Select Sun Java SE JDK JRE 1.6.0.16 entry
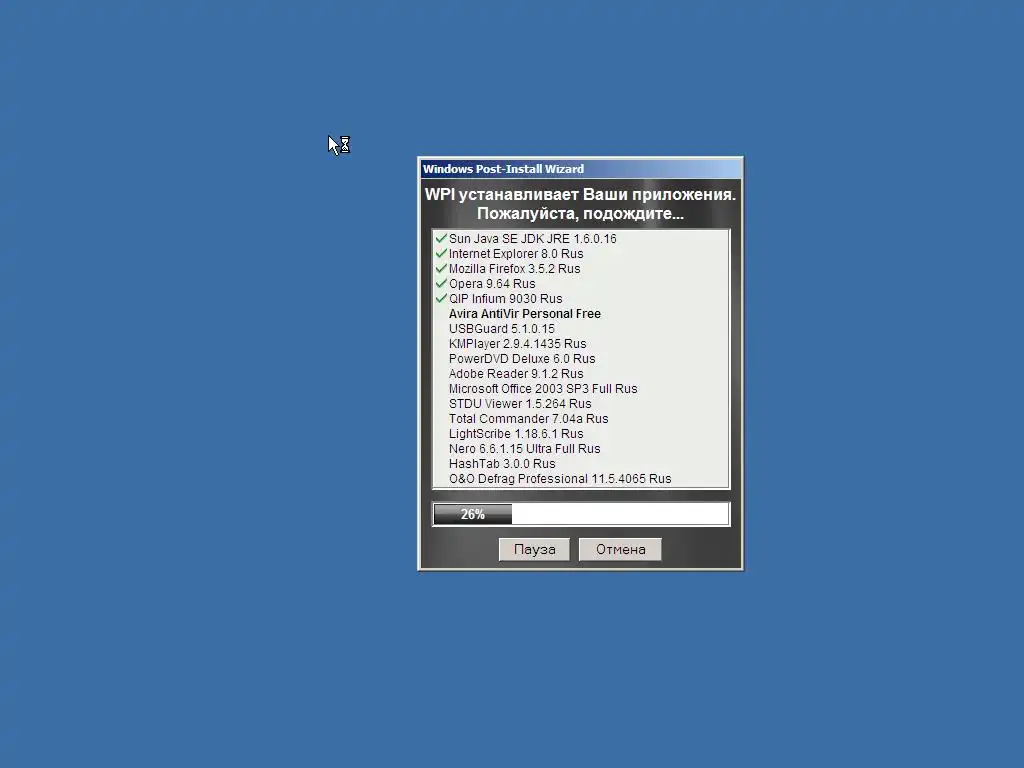Viewport: 1024px width, 768px height. (532, 239)
